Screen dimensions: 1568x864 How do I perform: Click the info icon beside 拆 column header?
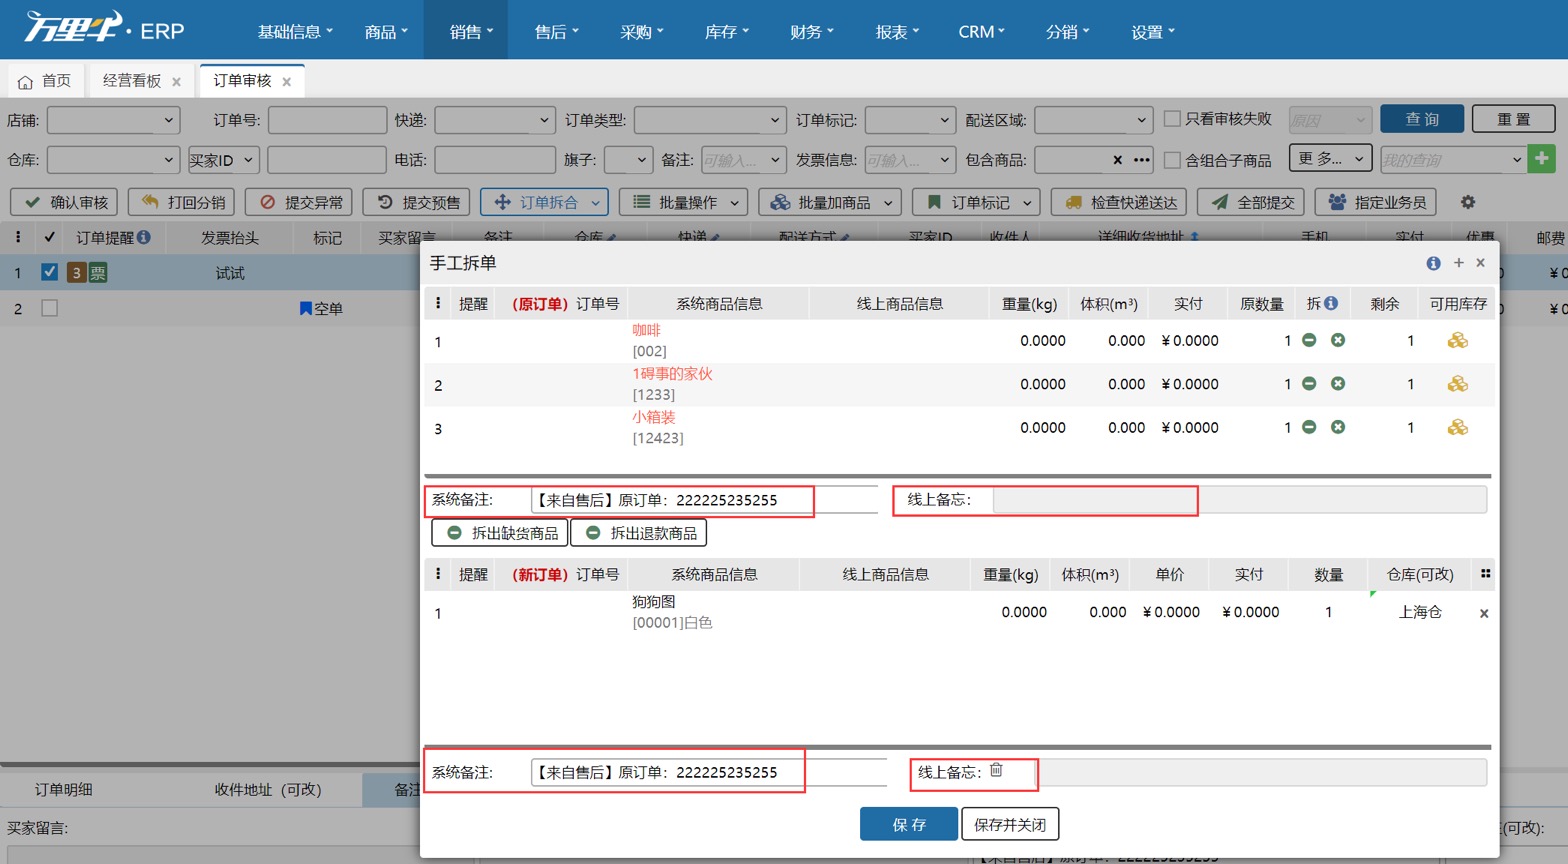(1331, 303)
